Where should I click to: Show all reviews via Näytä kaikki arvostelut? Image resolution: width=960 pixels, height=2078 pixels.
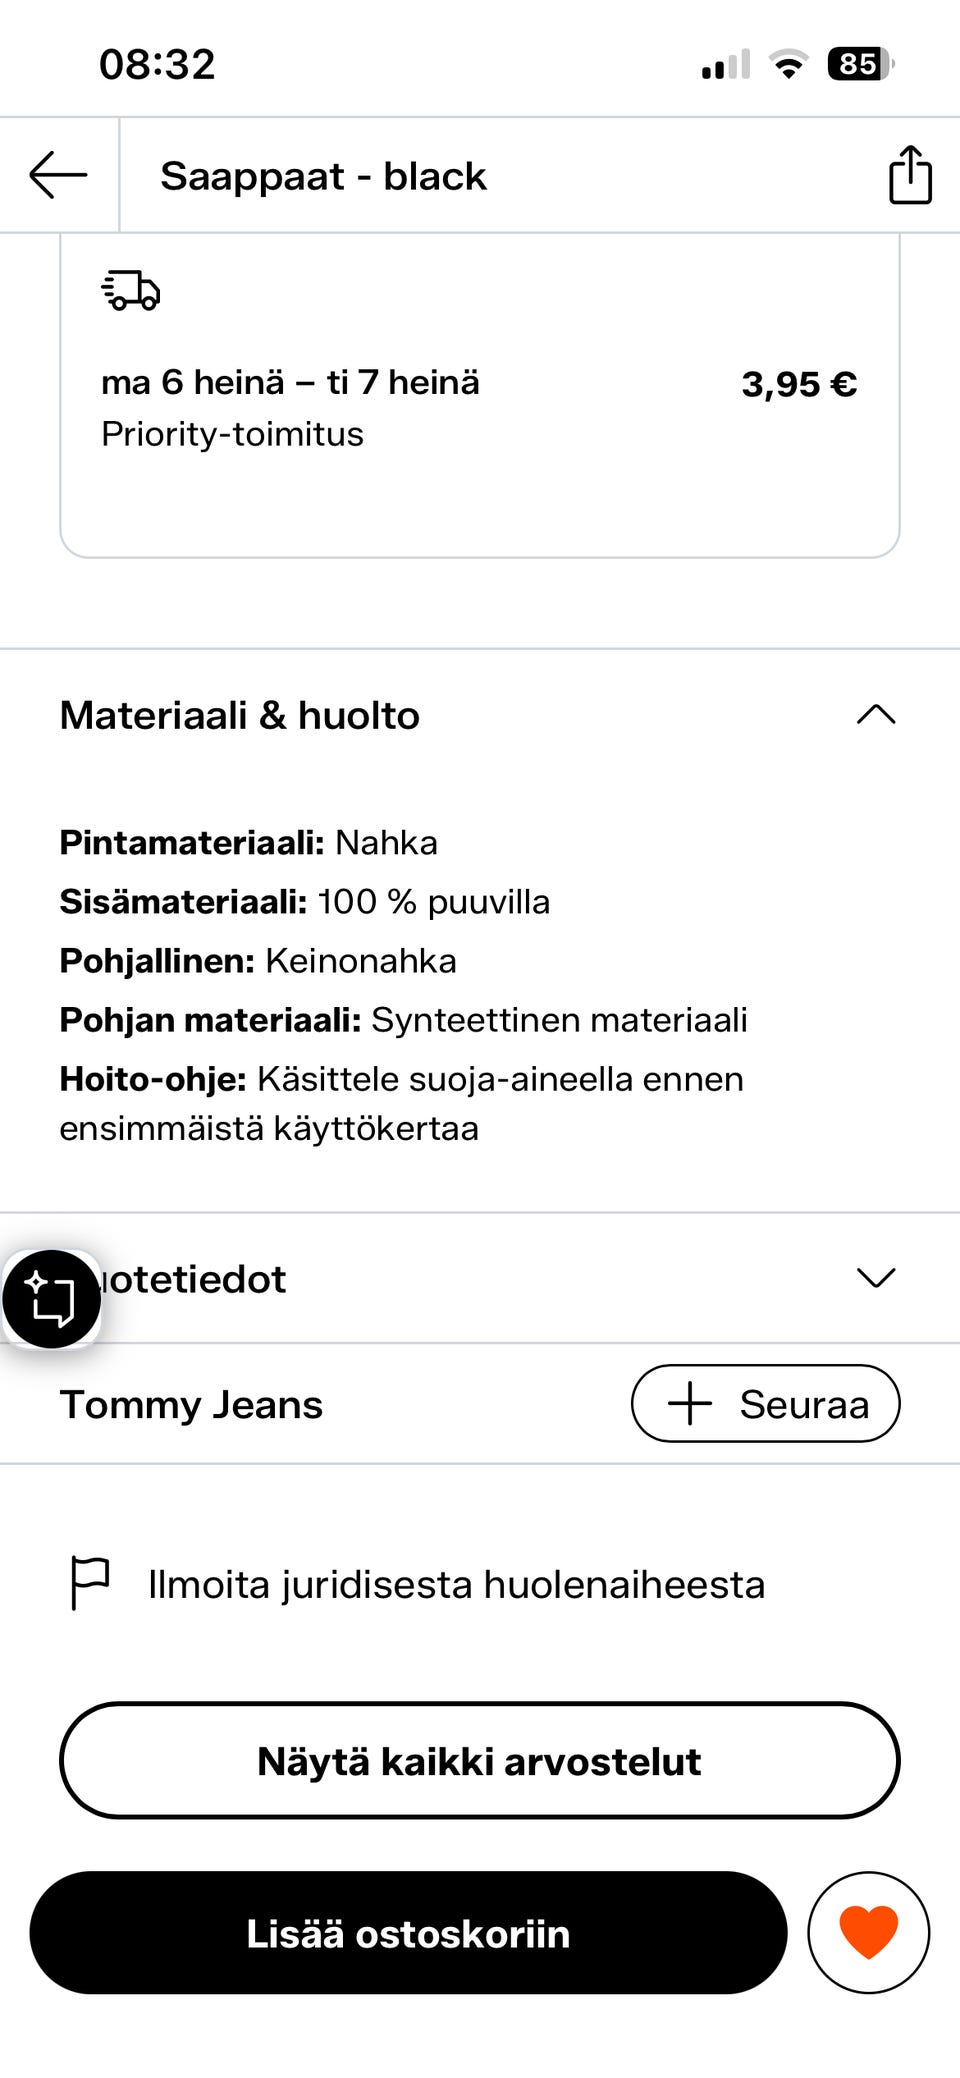[x=479, y=1760]
